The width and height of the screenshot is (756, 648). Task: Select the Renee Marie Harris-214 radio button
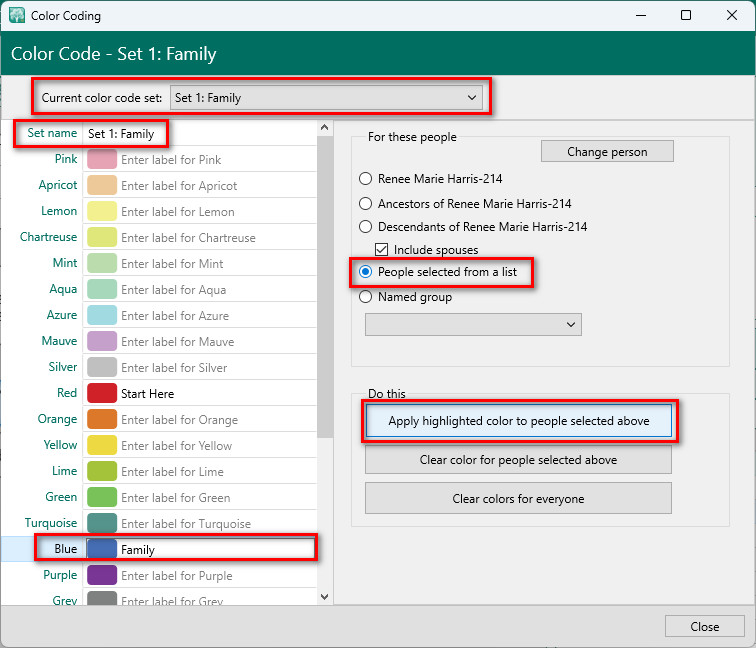click(x=365, y=179)
